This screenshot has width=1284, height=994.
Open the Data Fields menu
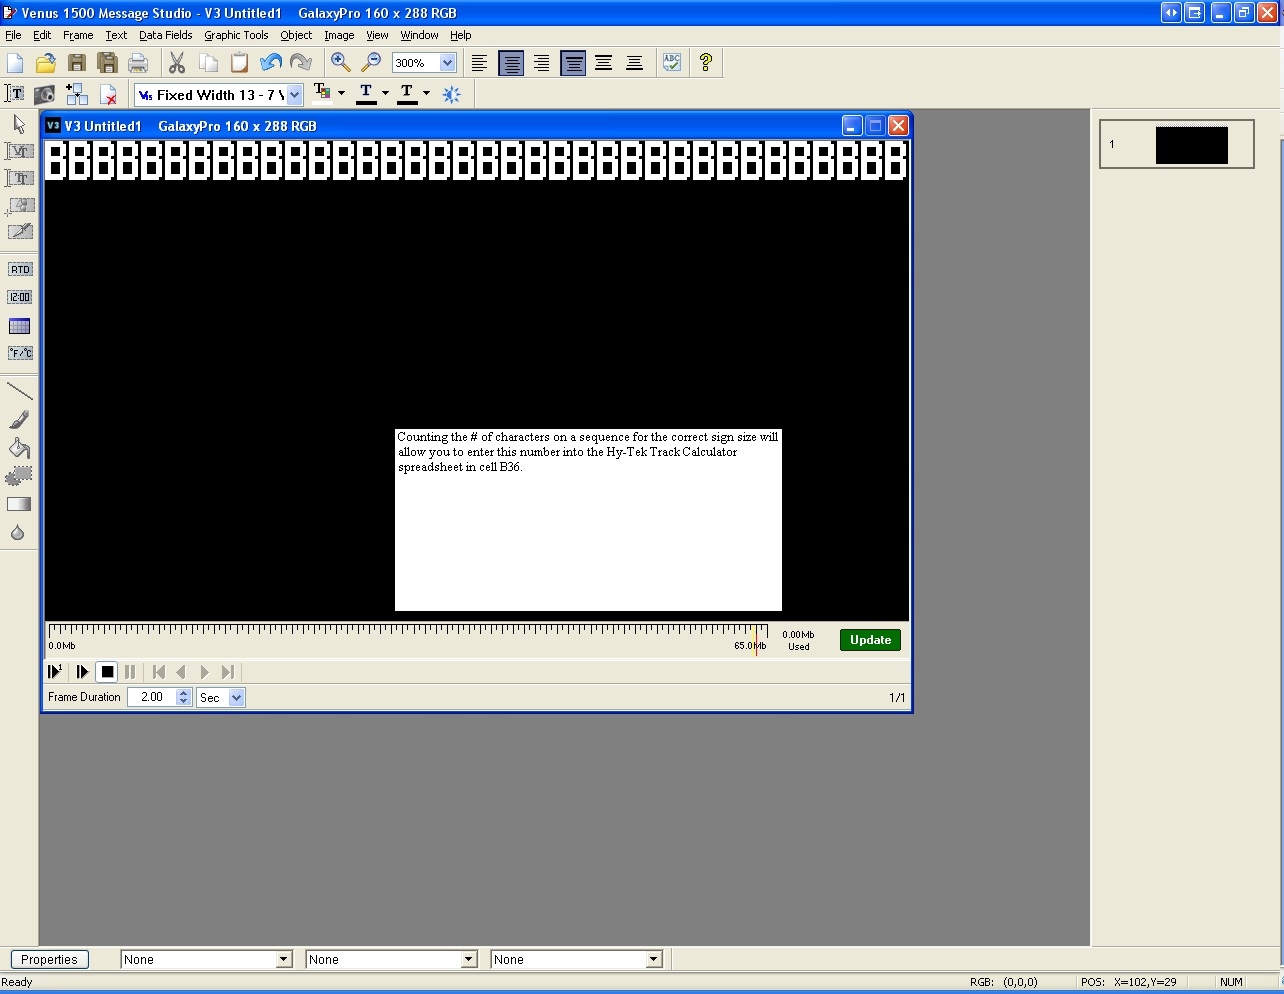(x=165, y=35)
